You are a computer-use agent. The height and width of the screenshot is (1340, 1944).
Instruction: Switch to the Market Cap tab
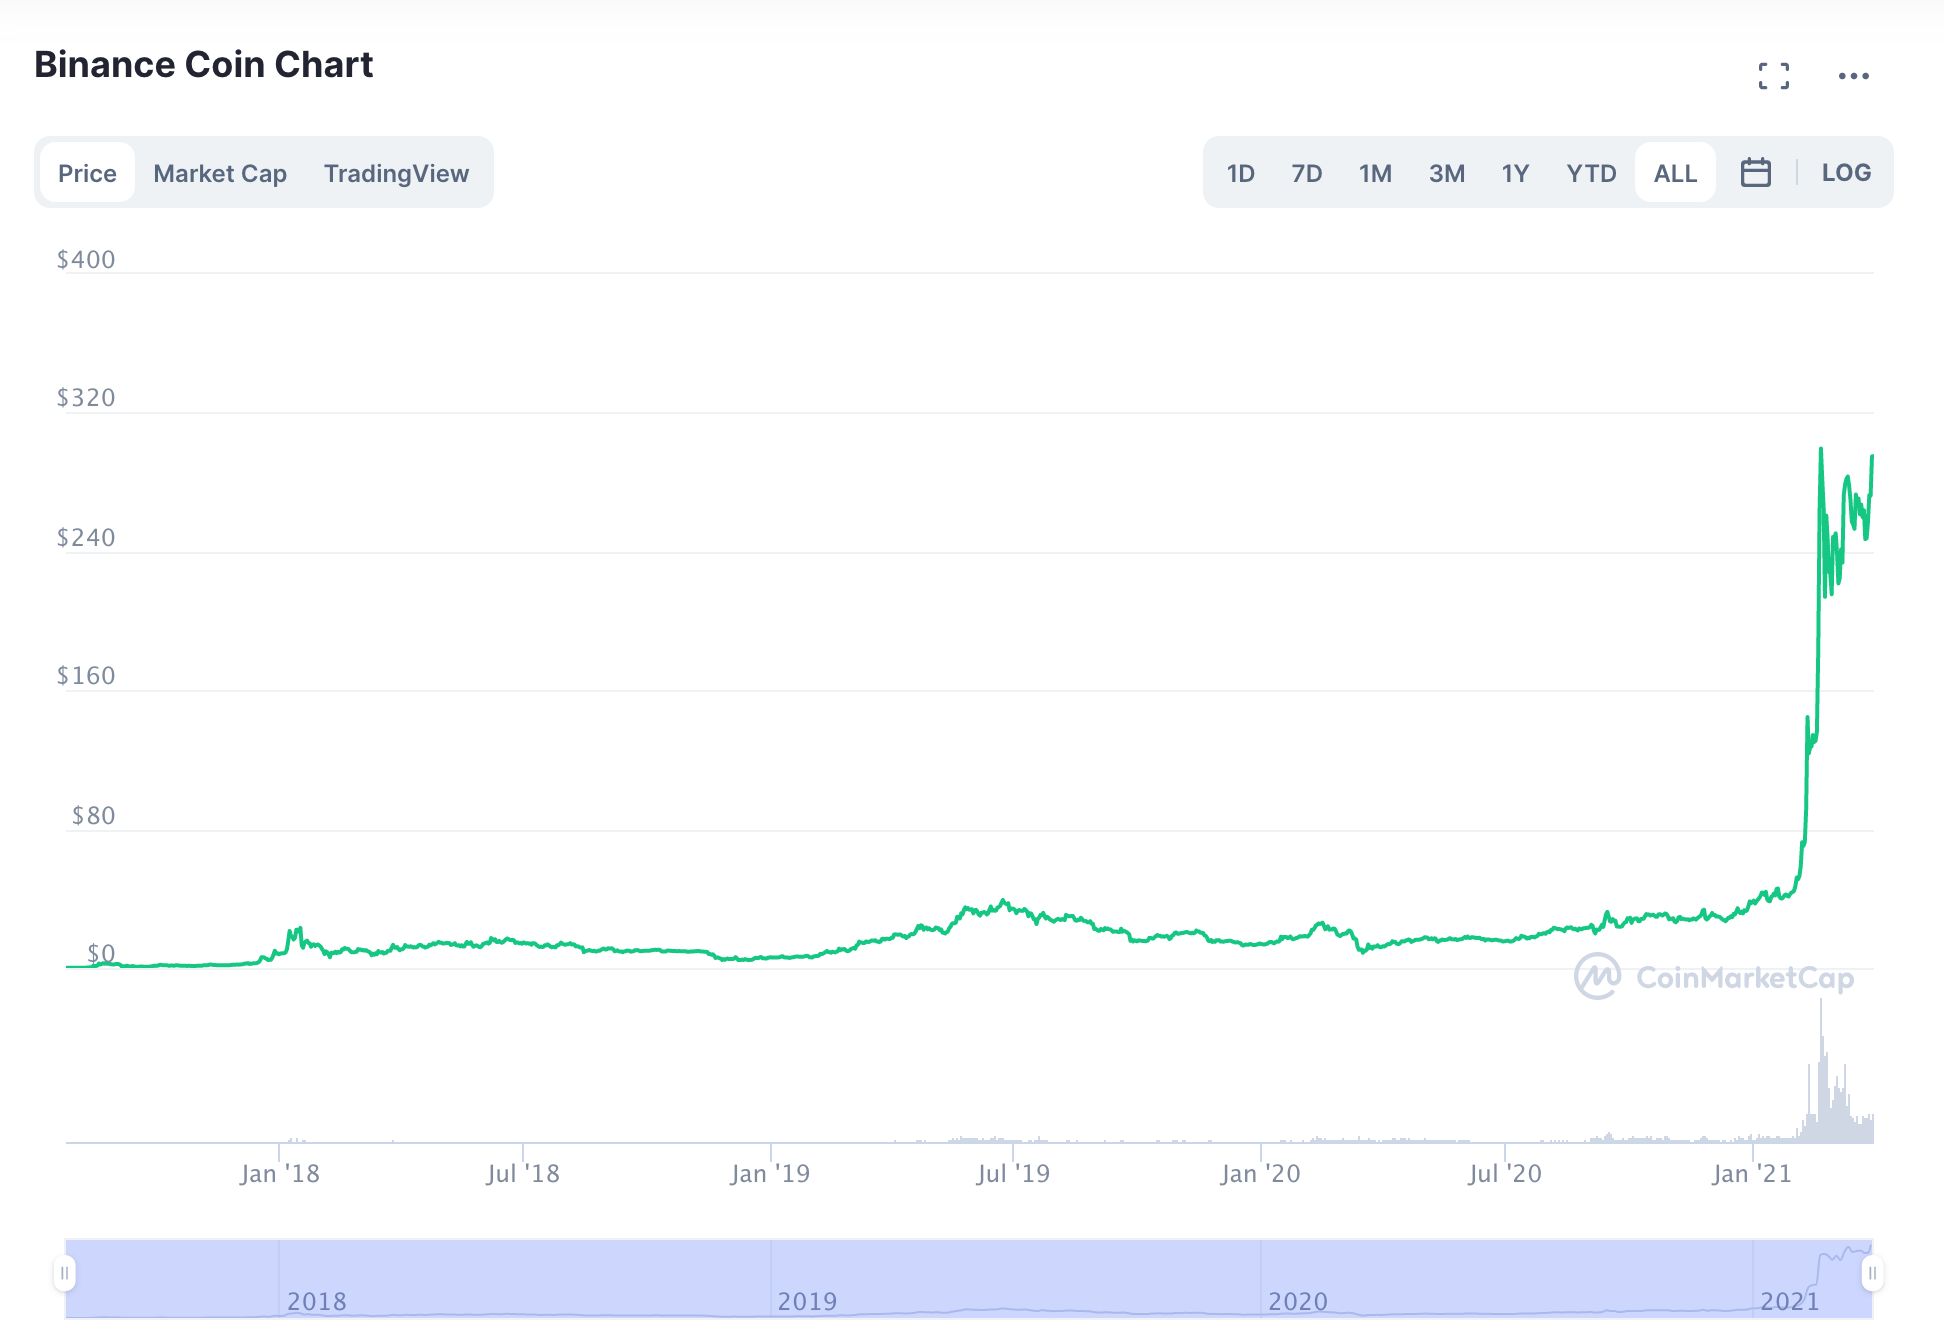pos(220,173)
